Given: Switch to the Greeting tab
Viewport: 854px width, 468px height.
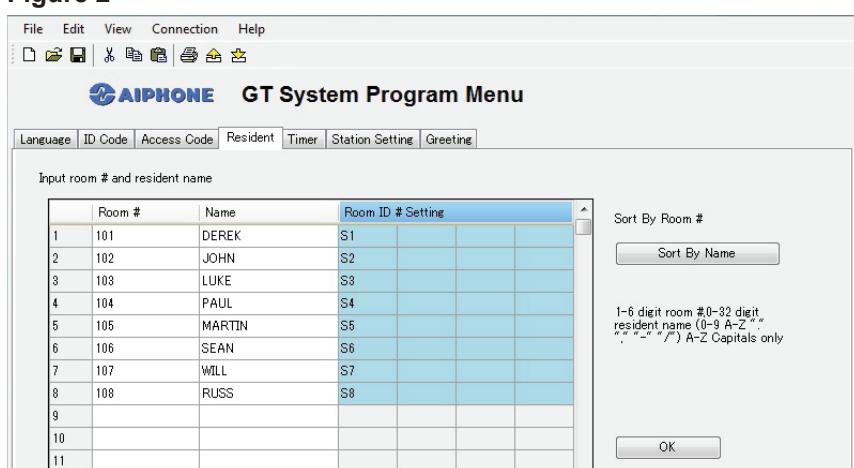Looking at the screenshot, I should 449,139.
